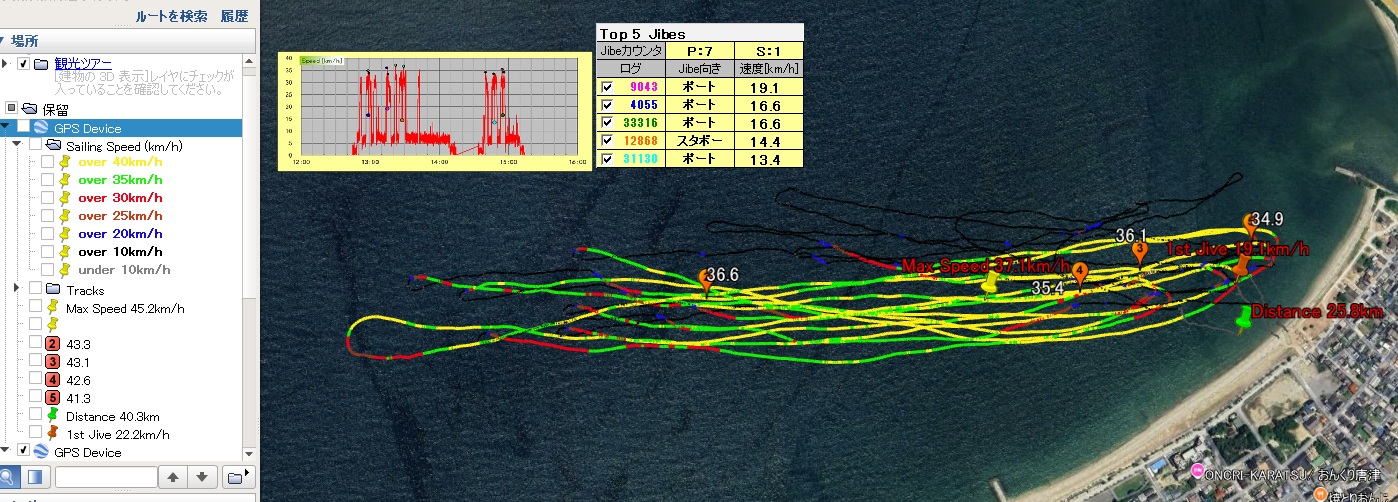Click the search magnifier icon below places list
This screenshot has width=1398, height=502.
pos(8,477)
